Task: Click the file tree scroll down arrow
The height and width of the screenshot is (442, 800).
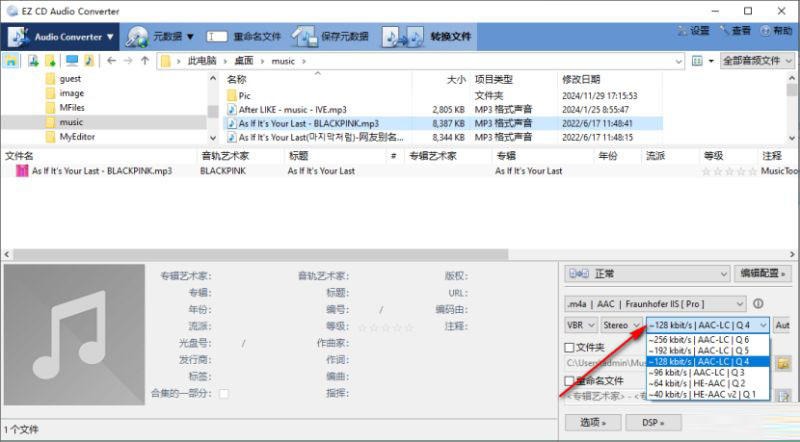Action: click(213, 138)
